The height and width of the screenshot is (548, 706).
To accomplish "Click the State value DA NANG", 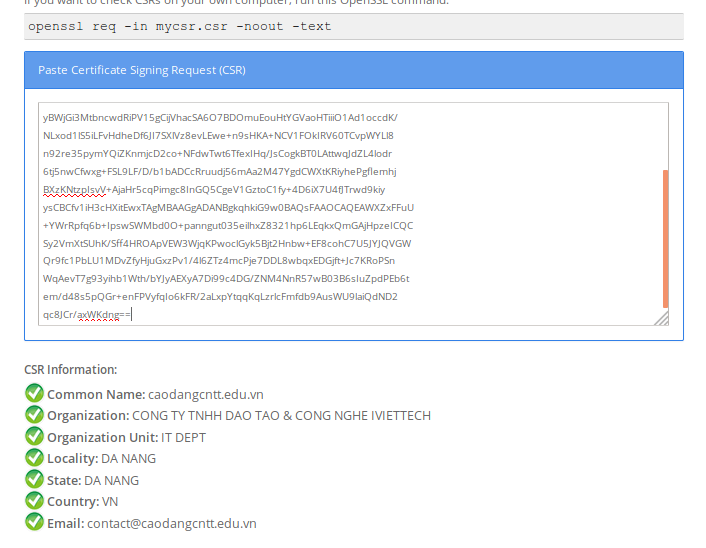I will coord(111,481).
